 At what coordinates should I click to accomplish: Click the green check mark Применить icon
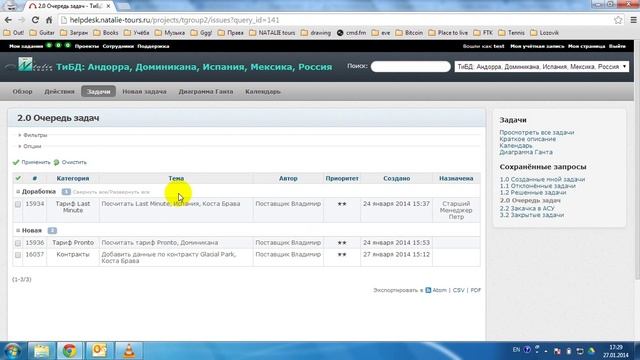pos(16,162)
